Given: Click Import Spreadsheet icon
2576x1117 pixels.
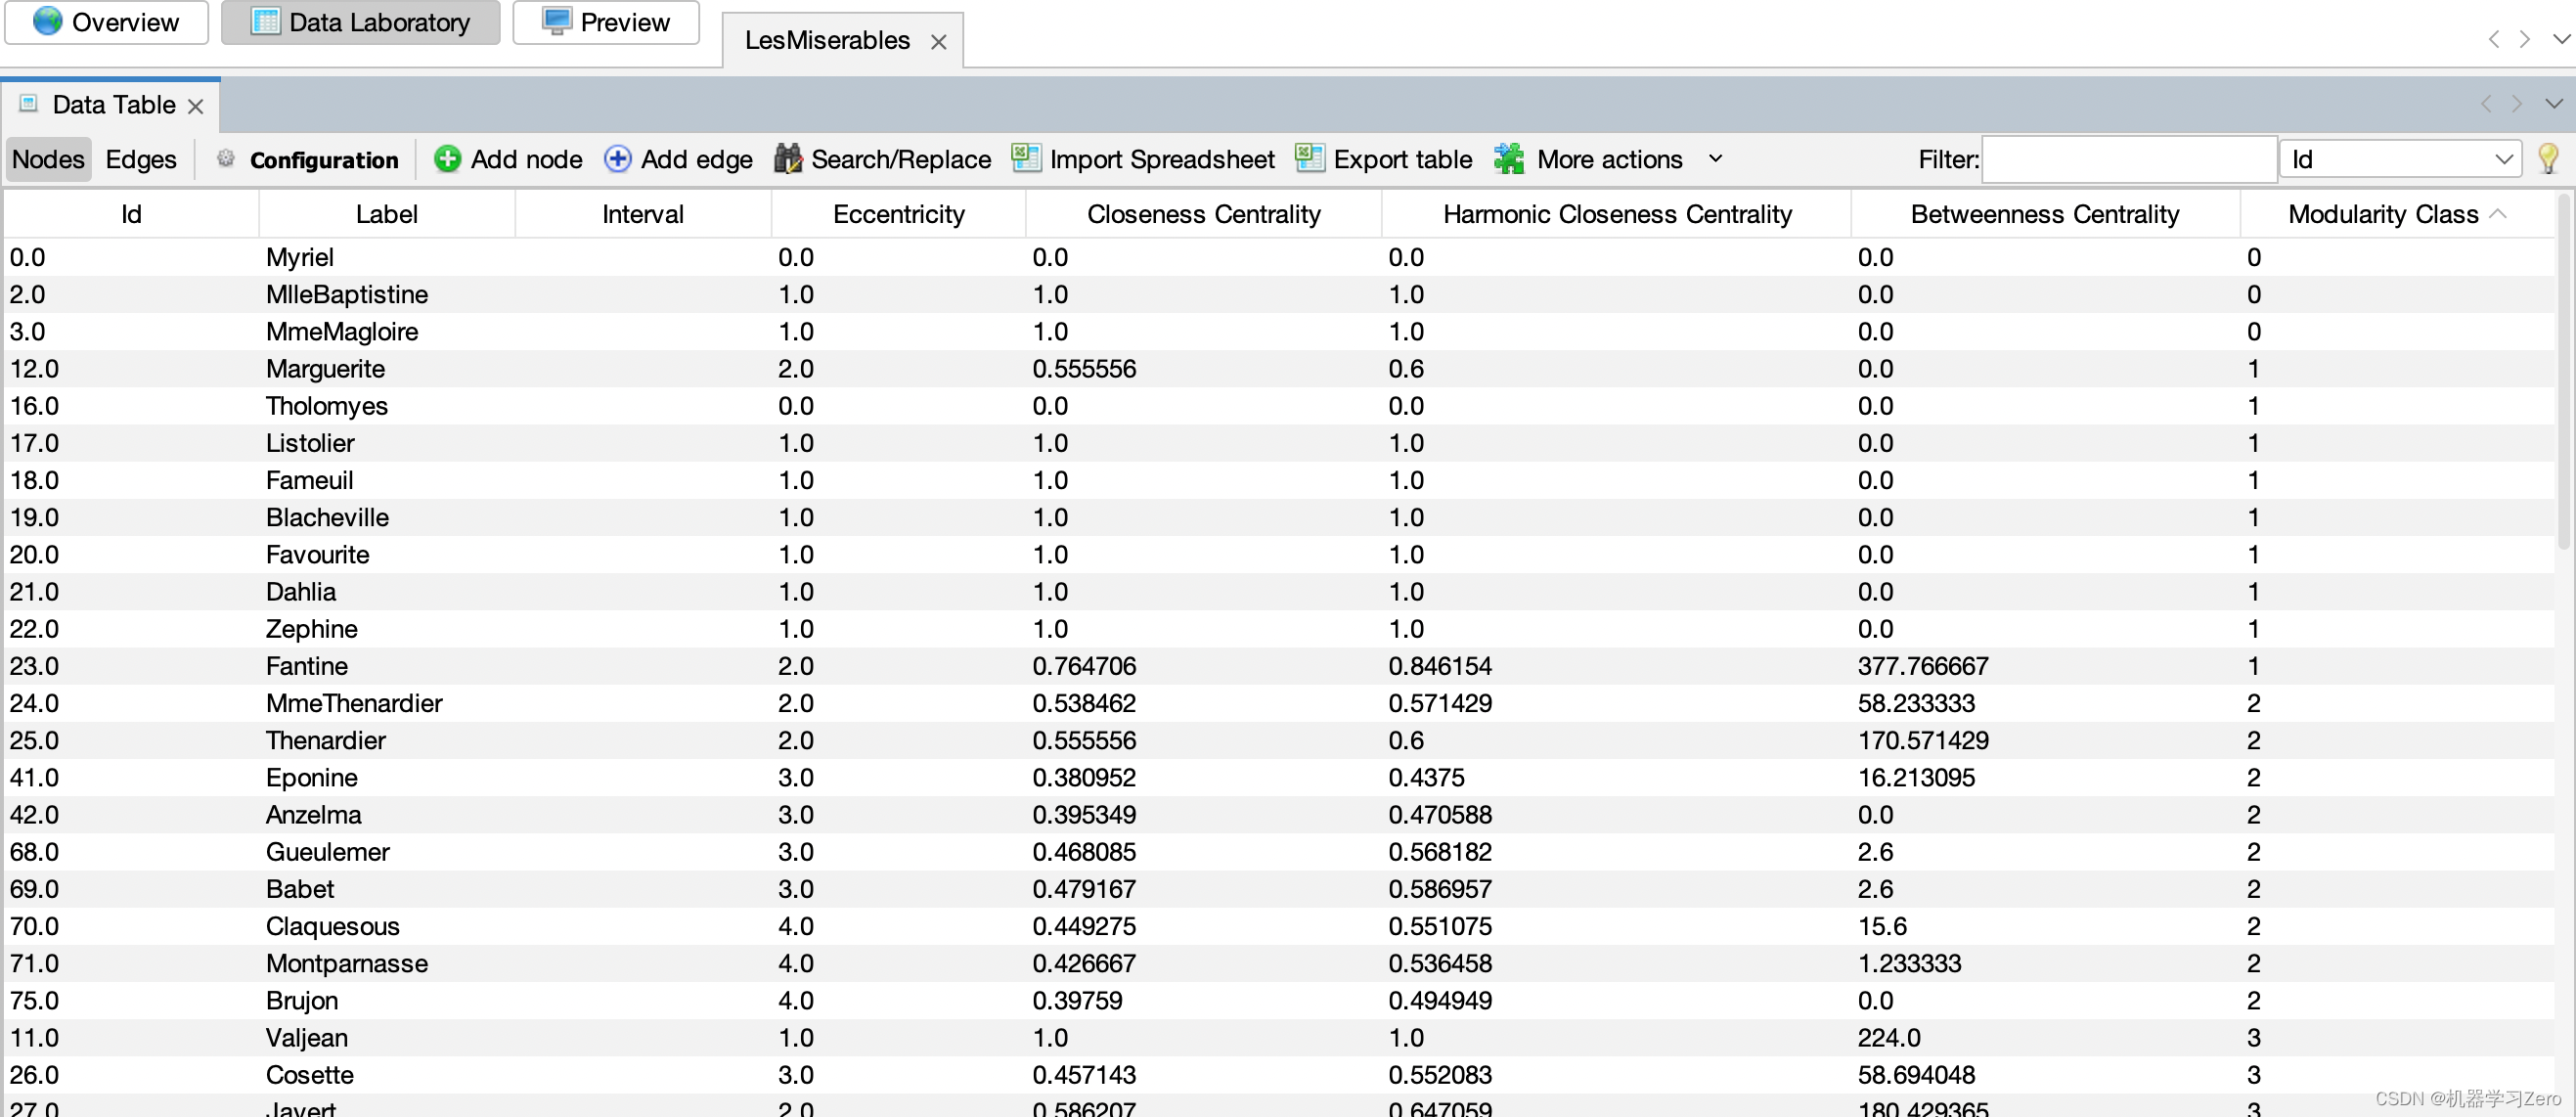Looking at the screenshot, I should (1025, 159).
